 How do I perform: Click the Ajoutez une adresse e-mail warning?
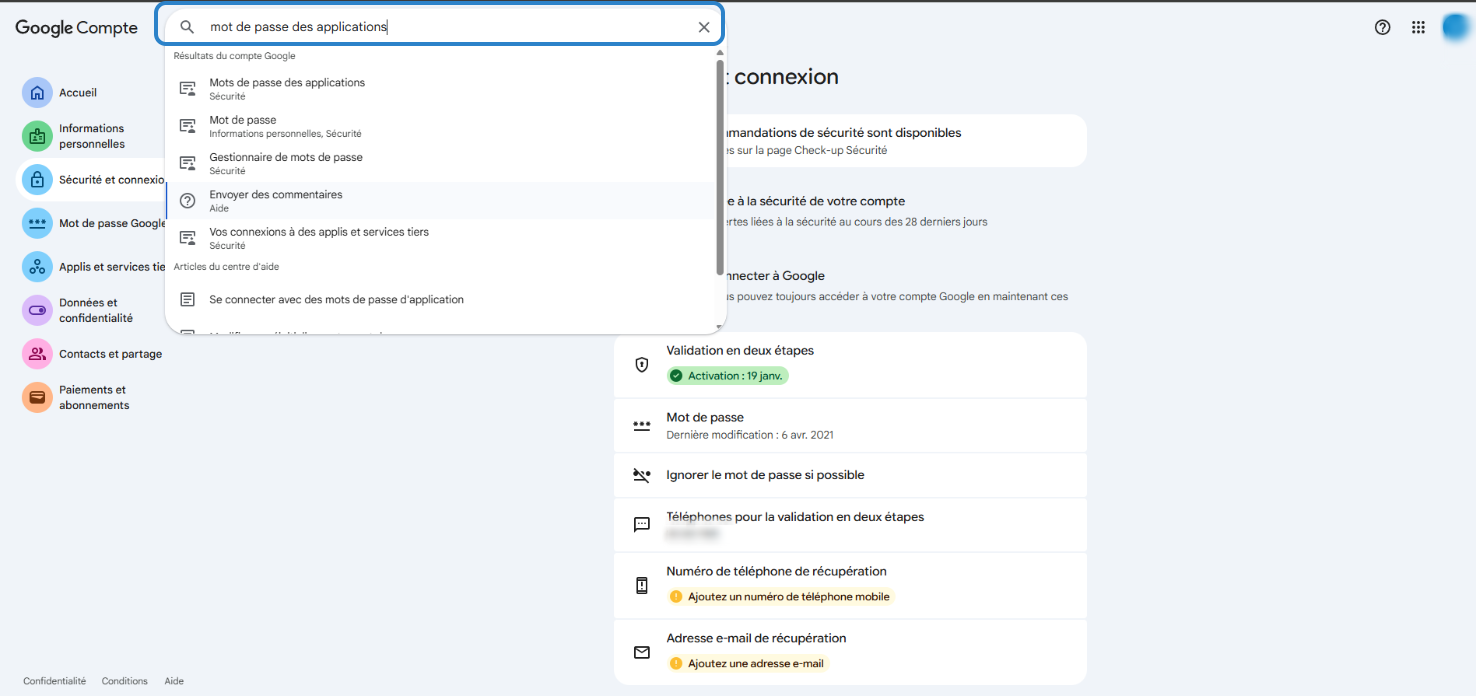coord(748,663)
